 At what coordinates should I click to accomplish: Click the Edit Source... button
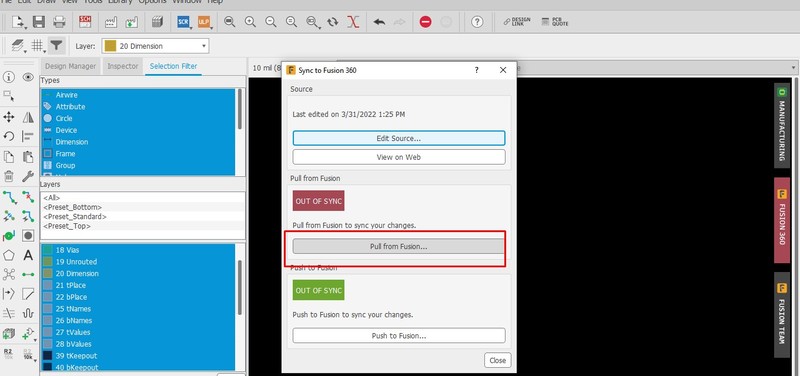[x=398, y=138]
